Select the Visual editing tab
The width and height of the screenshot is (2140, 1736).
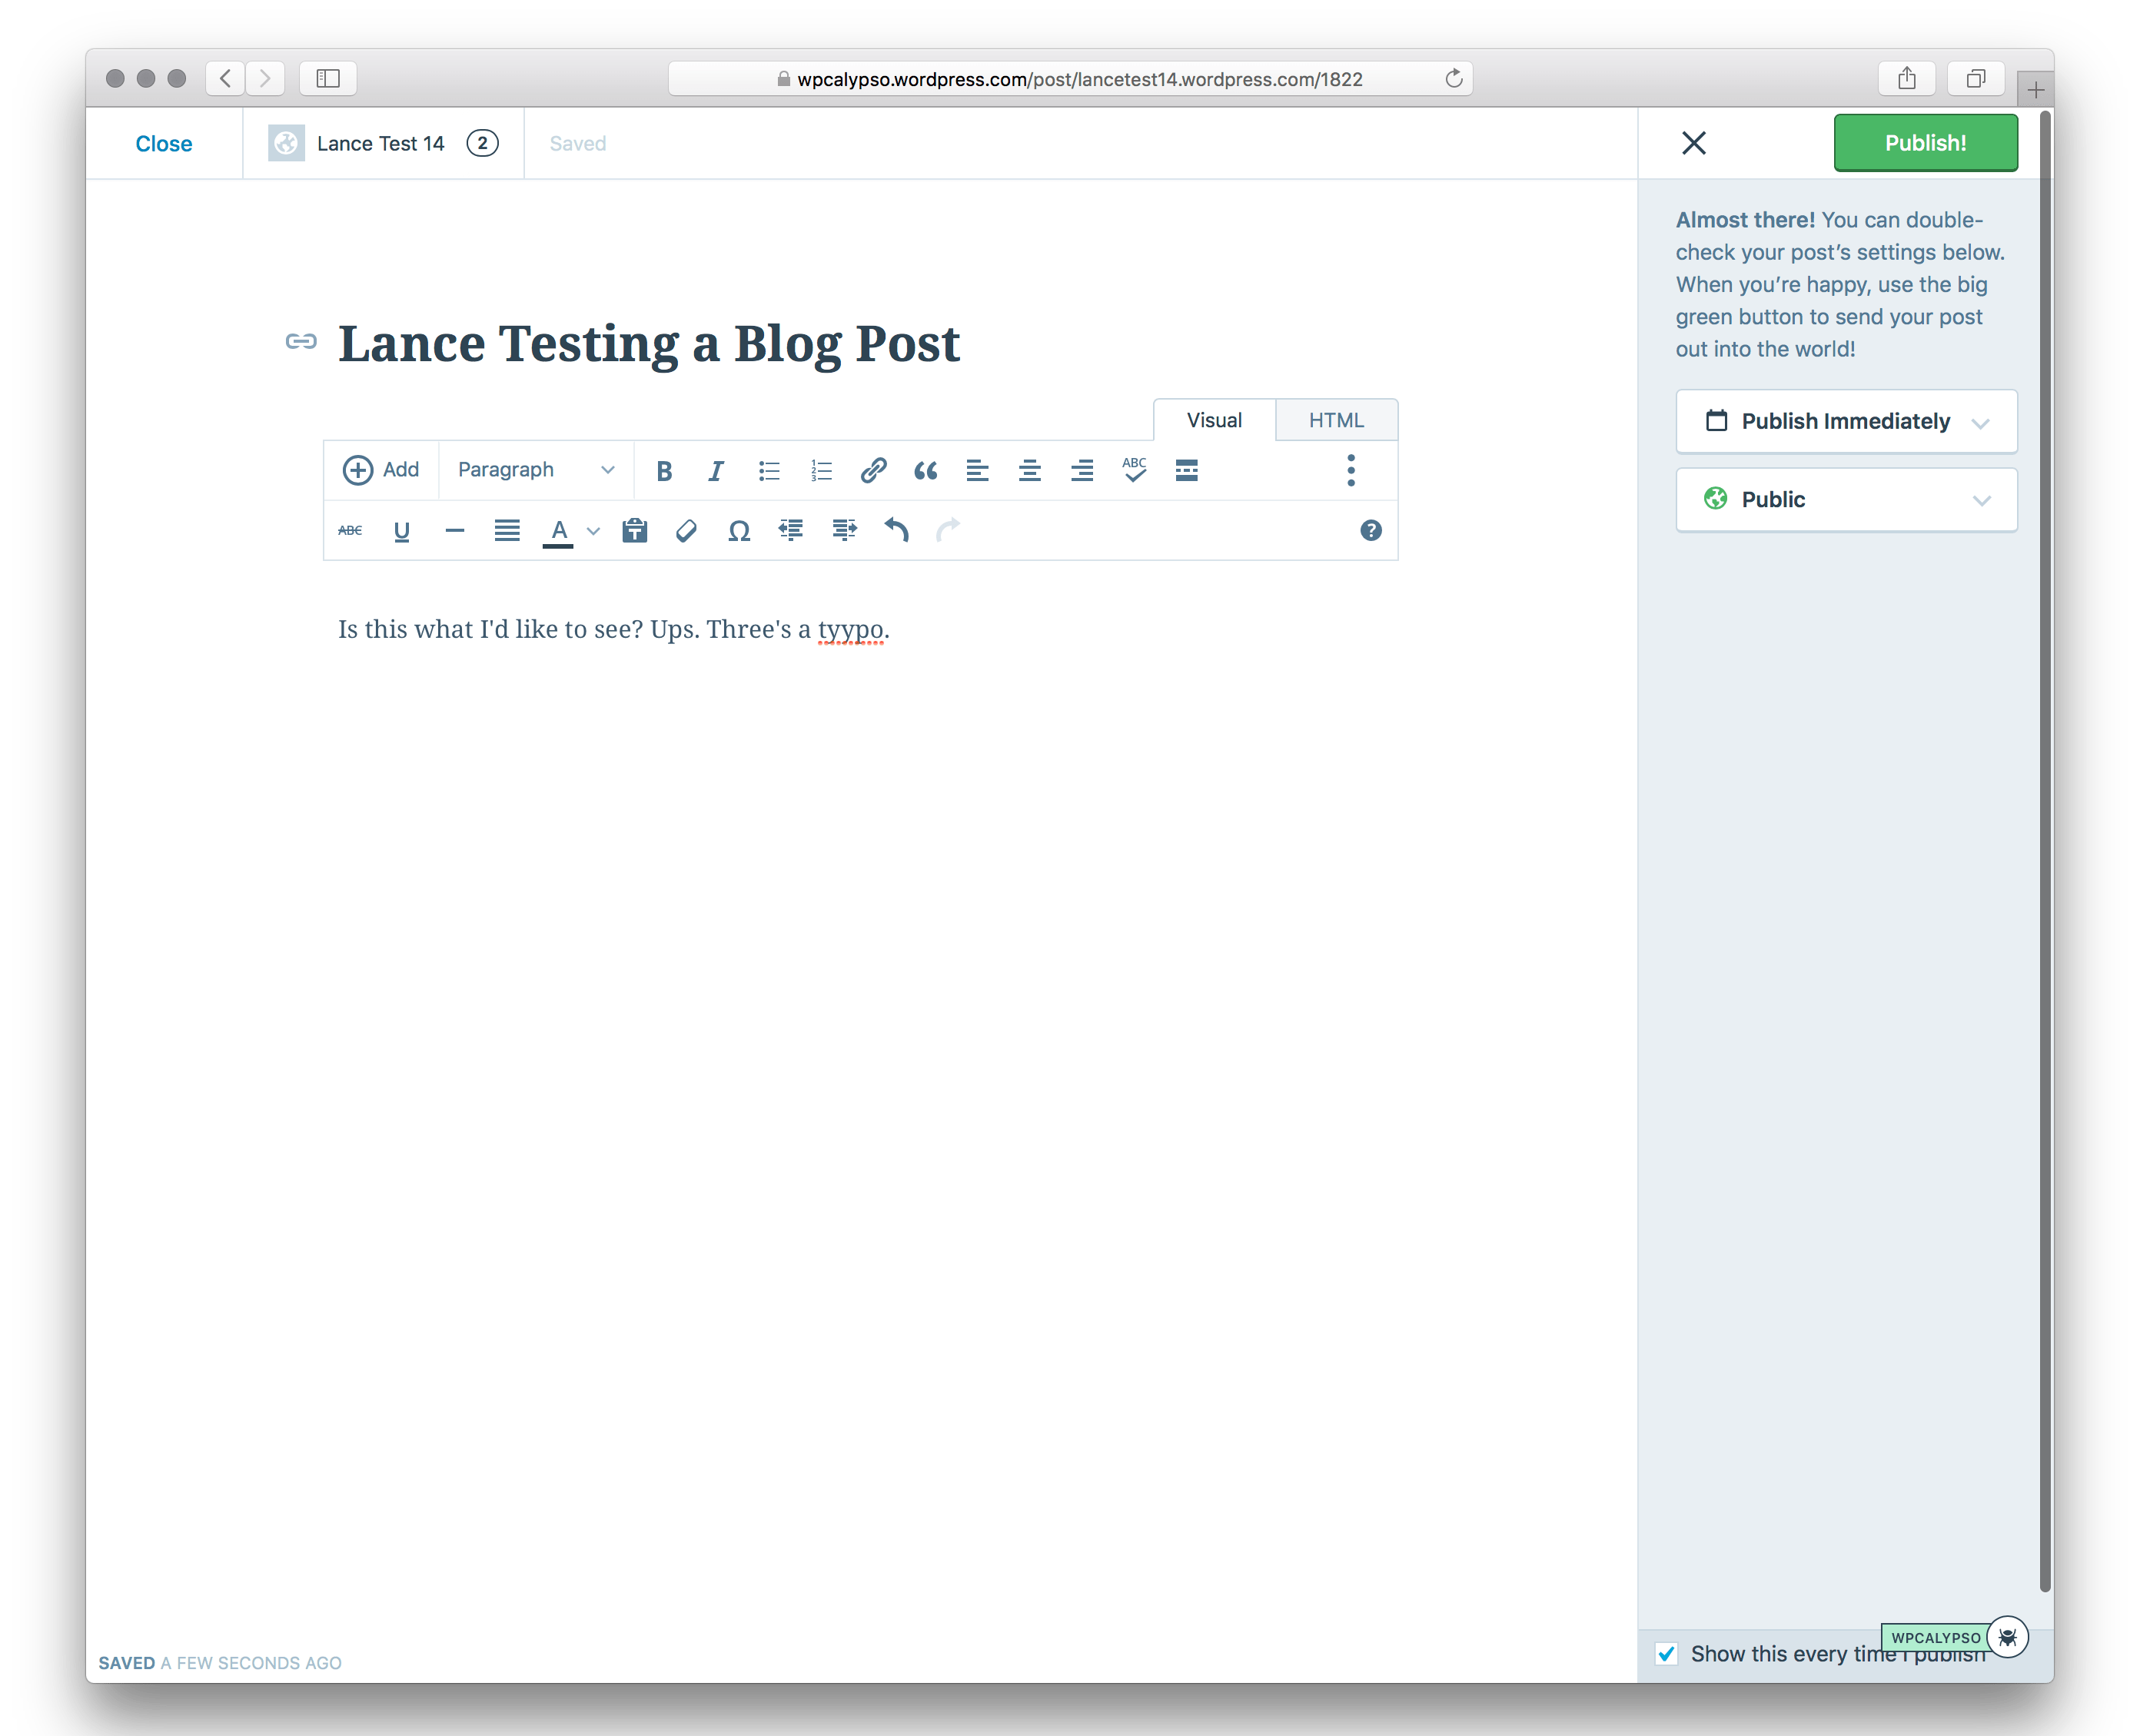(x=1213, y=419)
